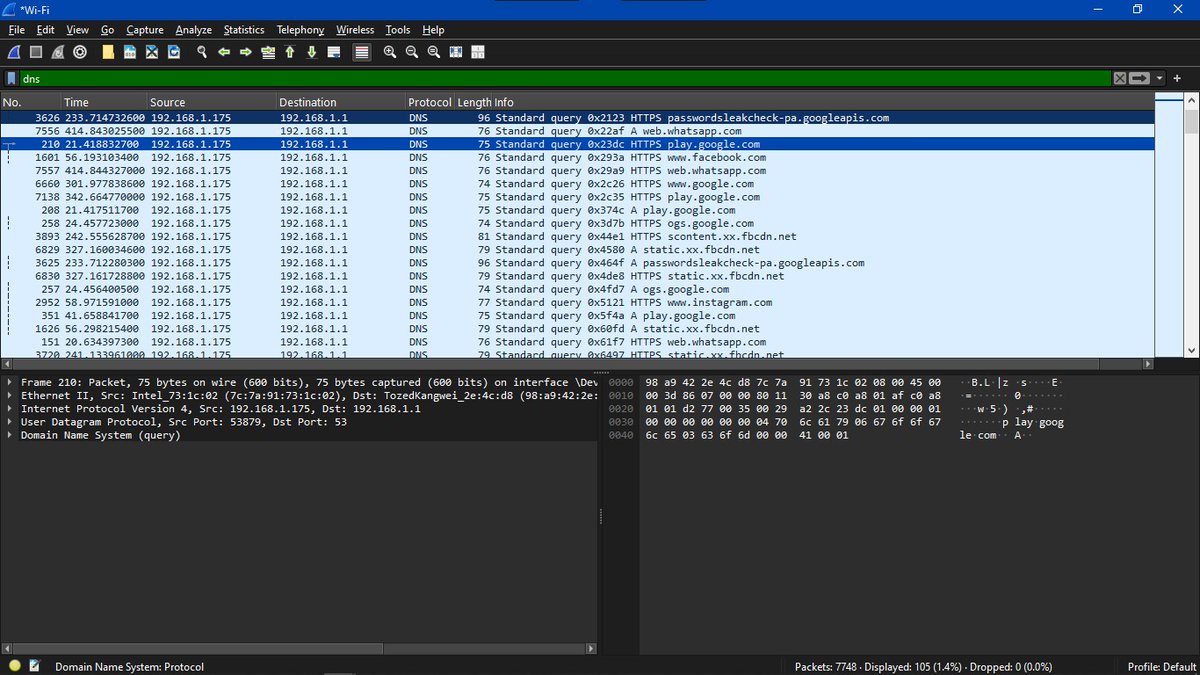Click the Find a packet magnifier icon
The height and width of the screenshot is (675, 1200).
coord(202,52)
